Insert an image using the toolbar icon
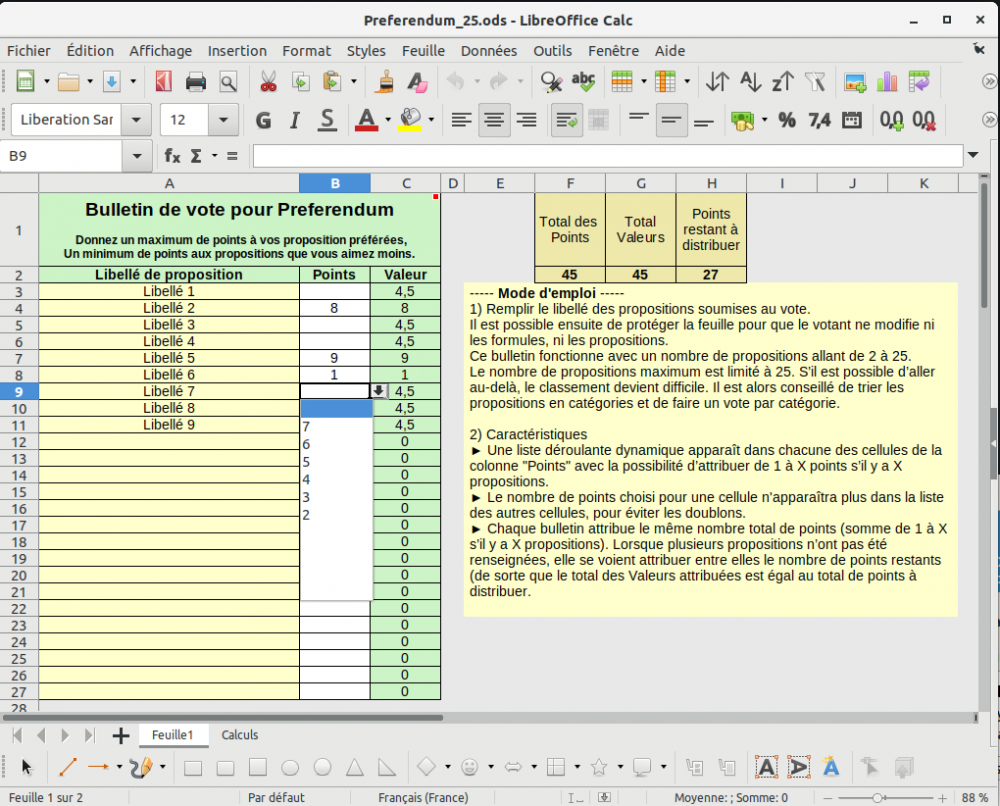The width and height of the screenshot is (1000, 806). point(855,82)
